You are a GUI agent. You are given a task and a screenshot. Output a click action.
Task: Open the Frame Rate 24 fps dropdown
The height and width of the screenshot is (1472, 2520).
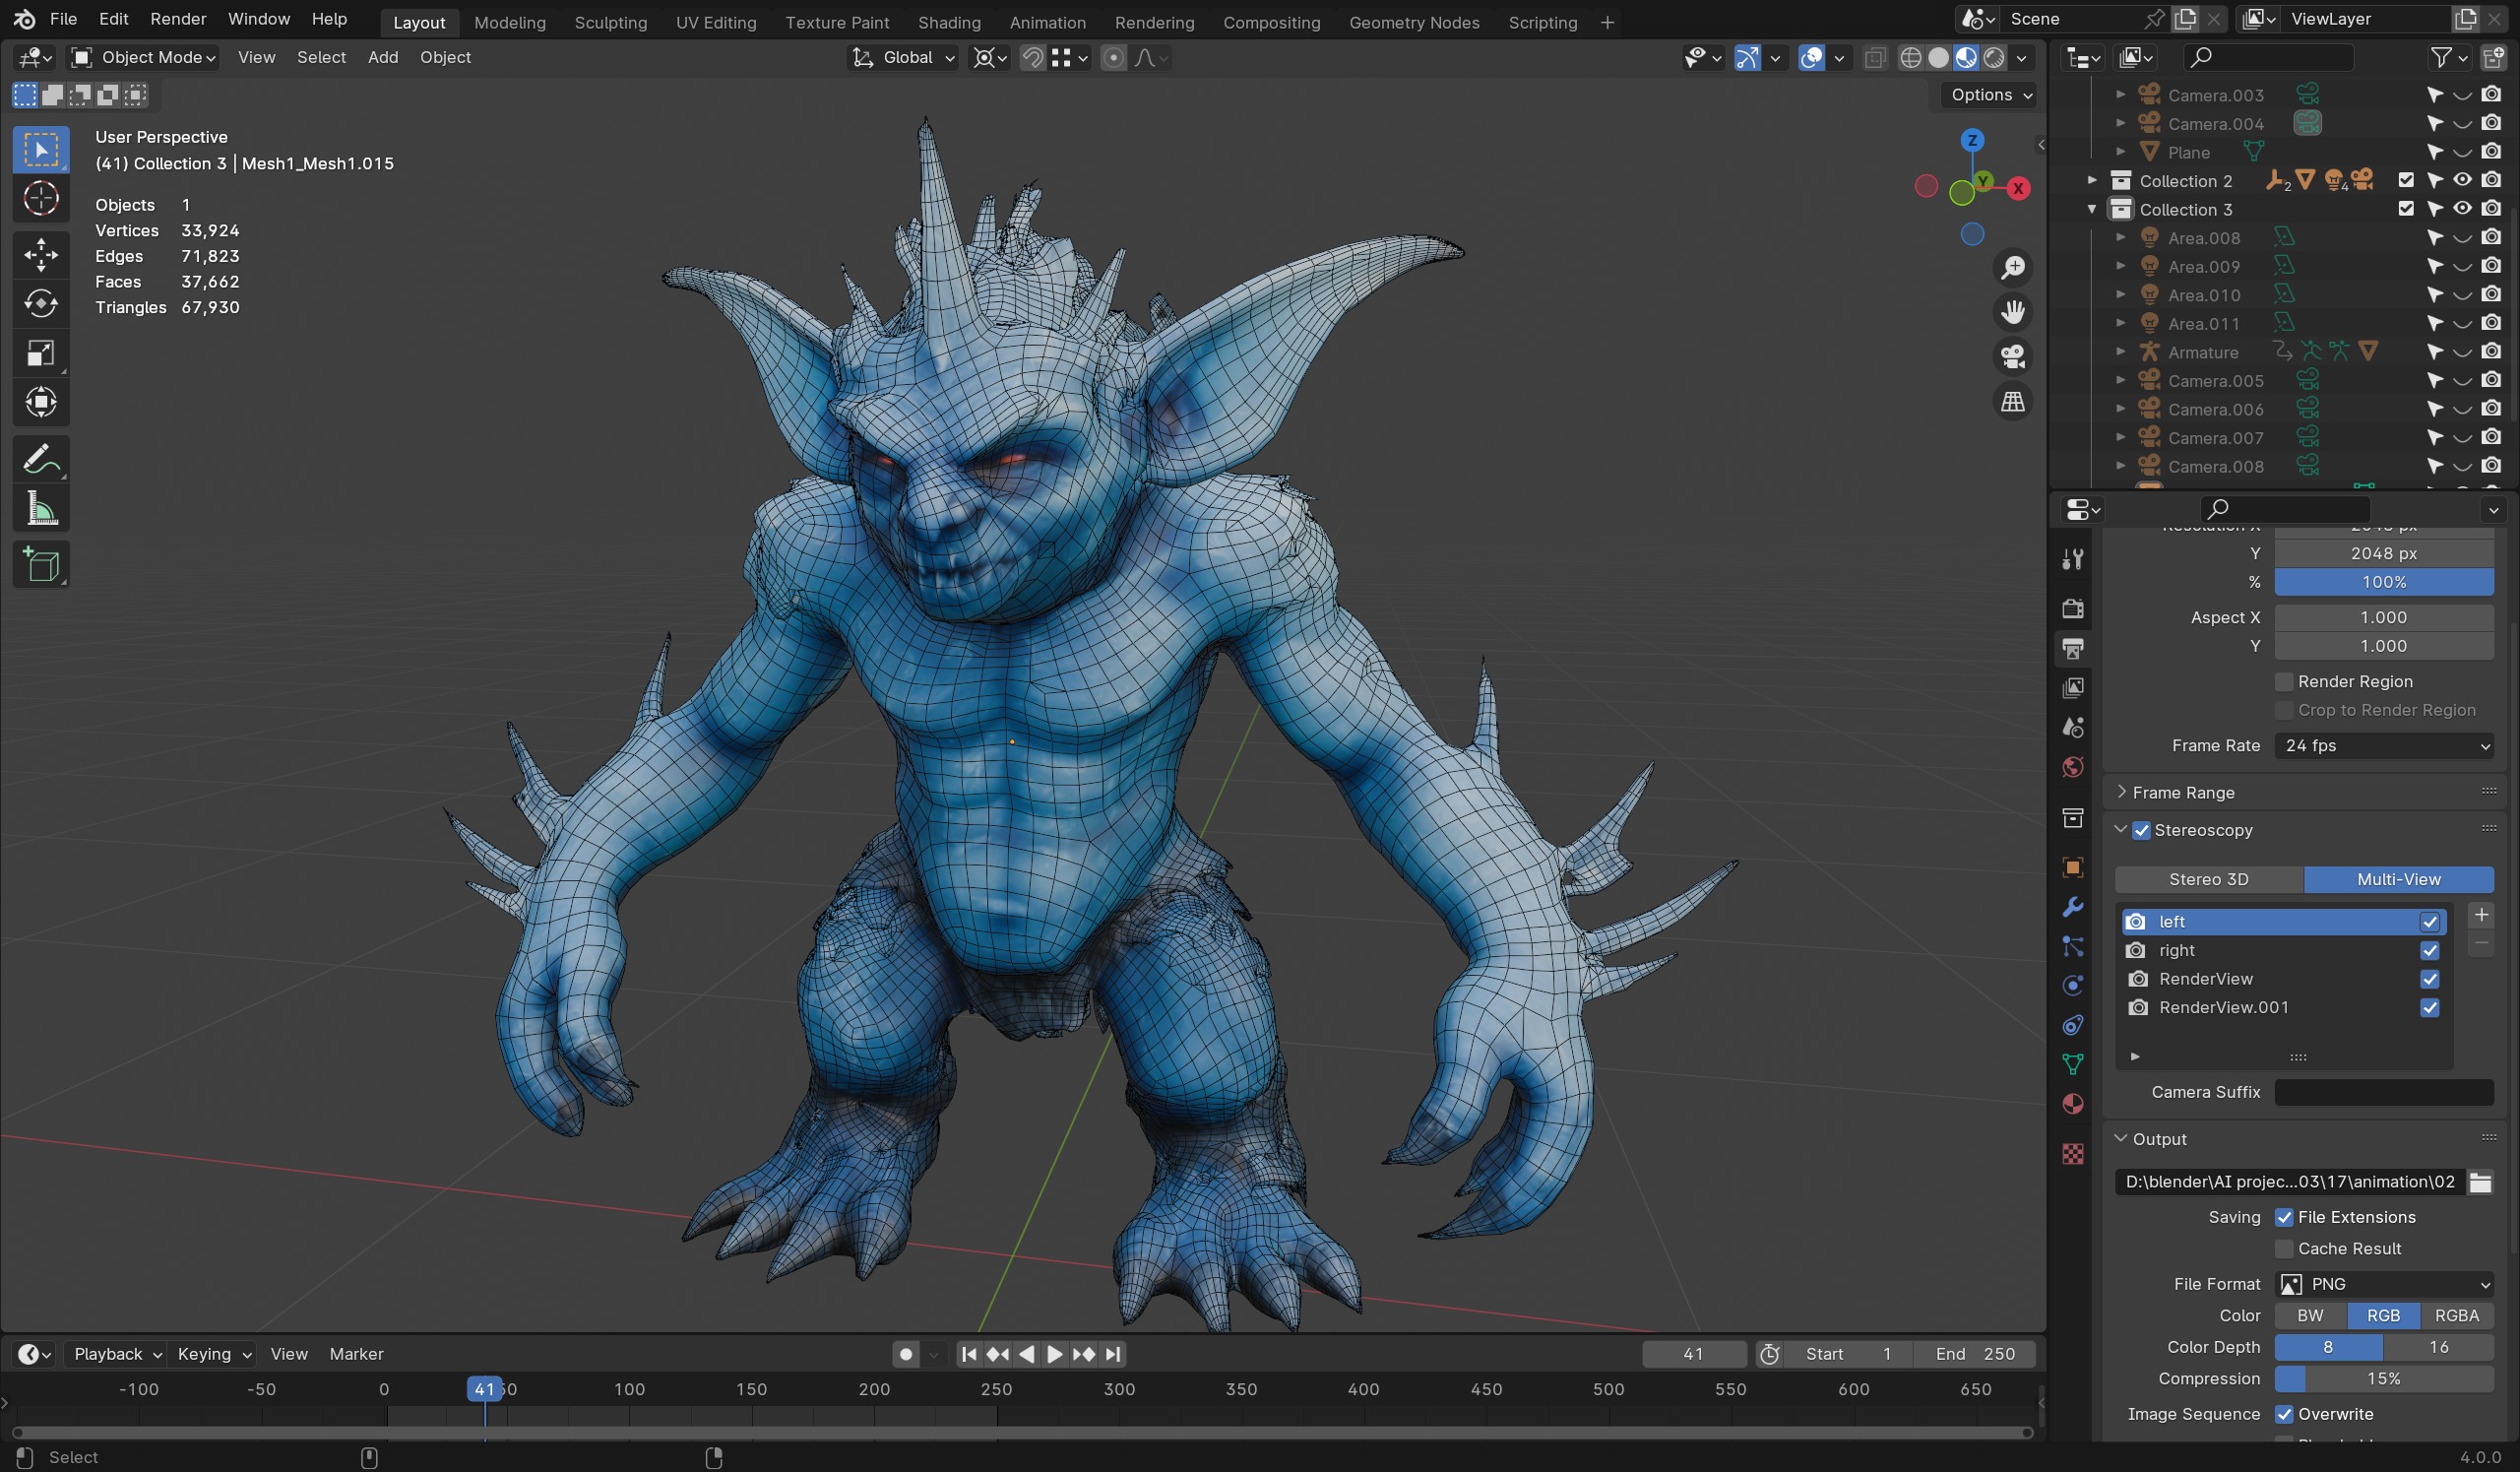click(2384, 745)
